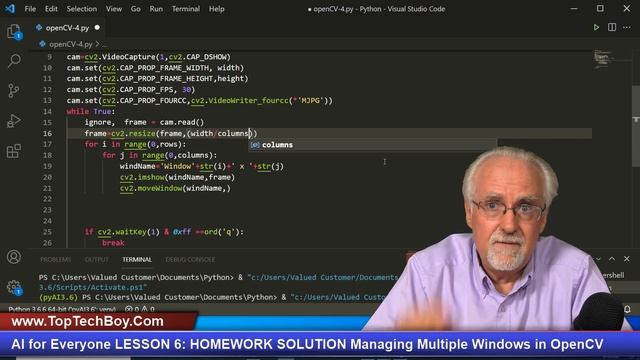
Task: Open the terminal shell selector dropdown
Action: pyautogui.click(x=598, y=259)
